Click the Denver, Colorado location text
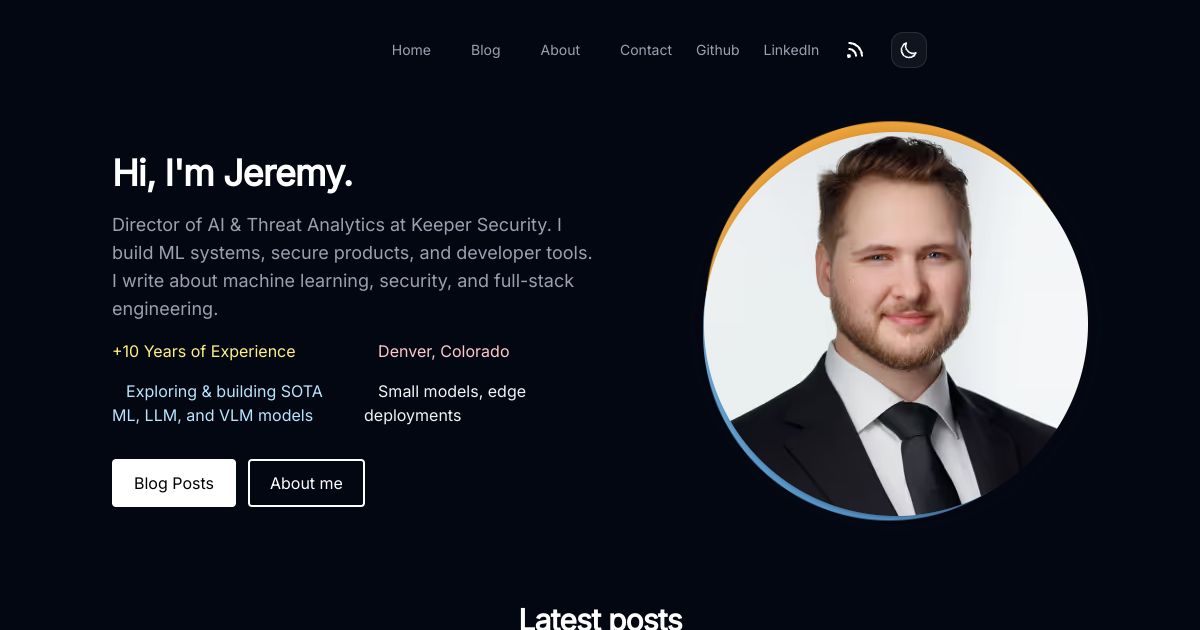The width and height of the screenshot is (1200, 630). click(x=444, y=351)
